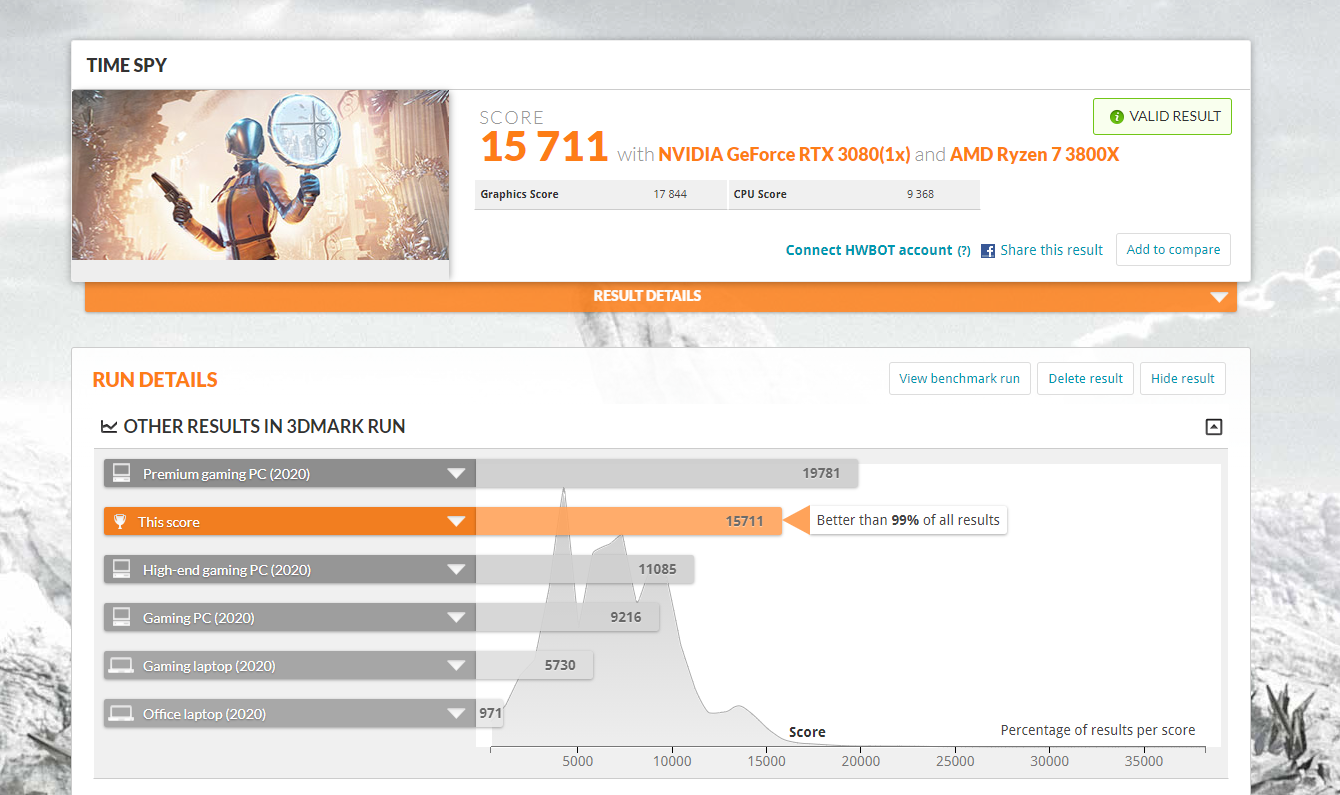
Task: Click the question mark help next to HWBOT
Action: coord(964,251)
